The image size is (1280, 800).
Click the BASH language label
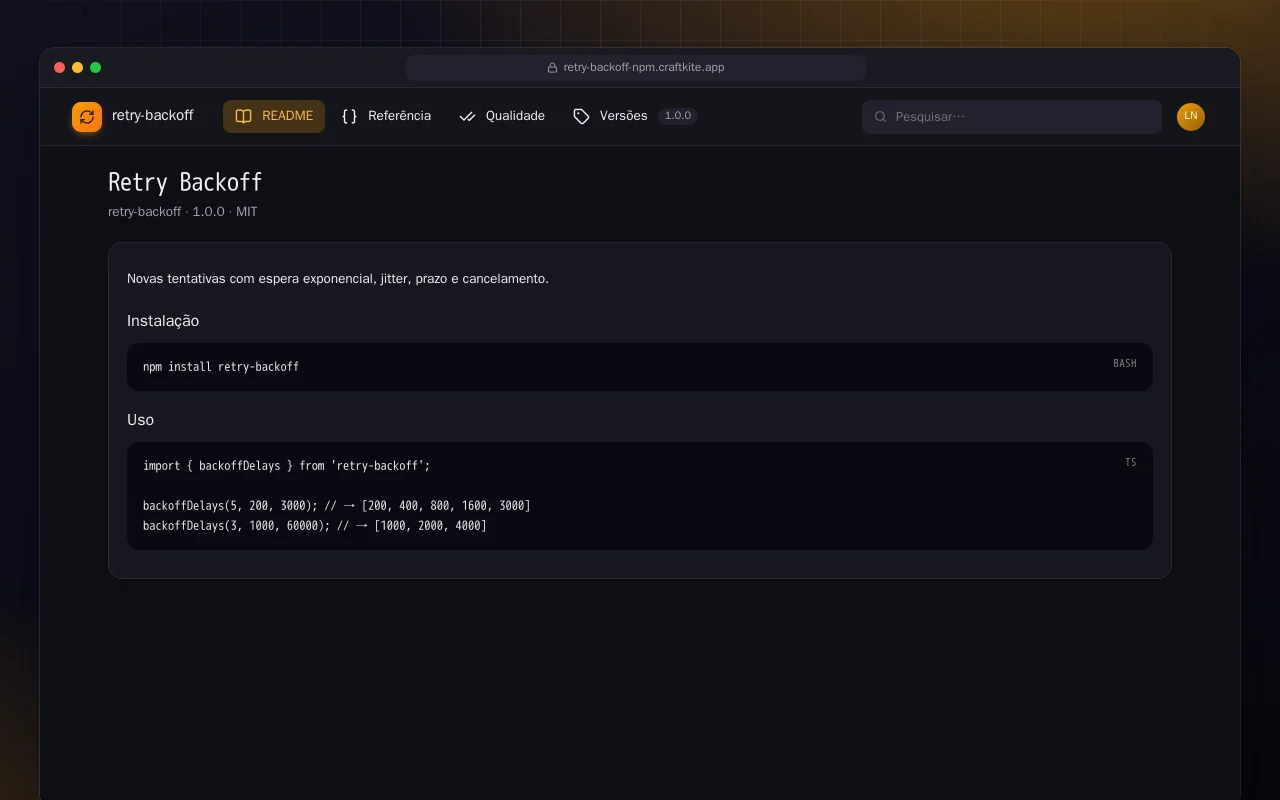point(1125,363)
